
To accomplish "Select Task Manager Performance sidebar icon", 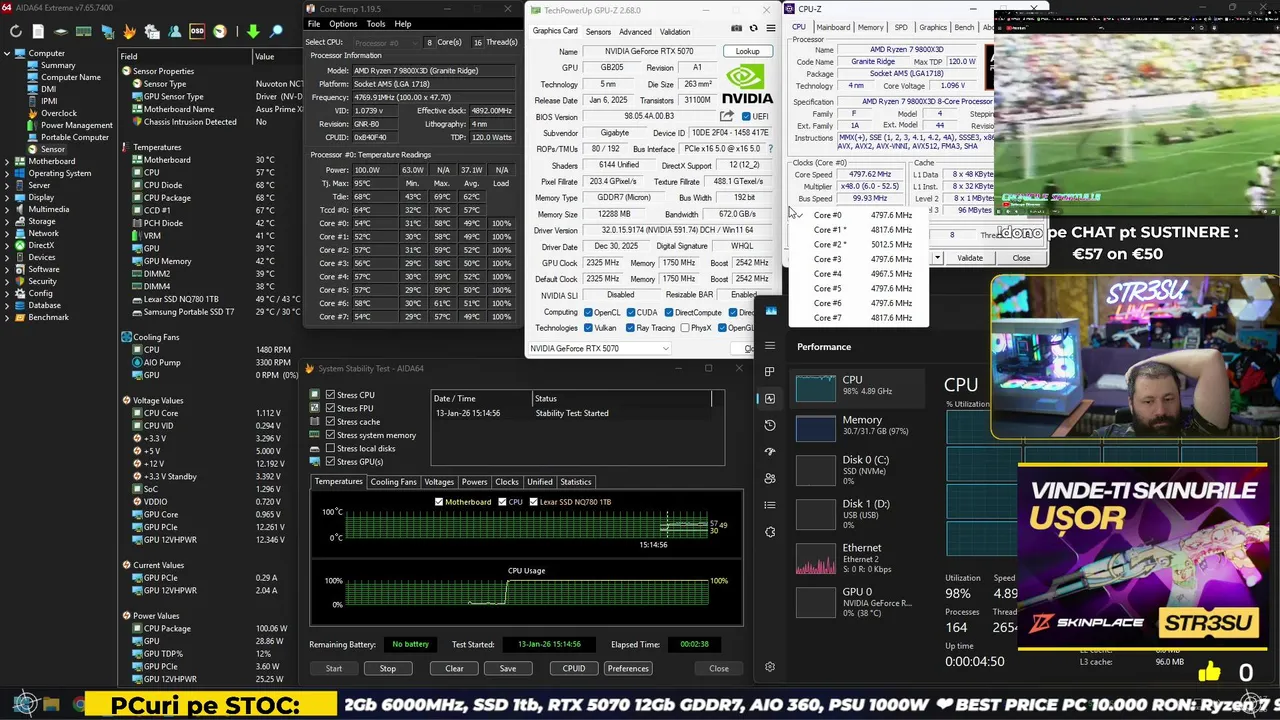I will pyautogui.click(x=770, y=398).
